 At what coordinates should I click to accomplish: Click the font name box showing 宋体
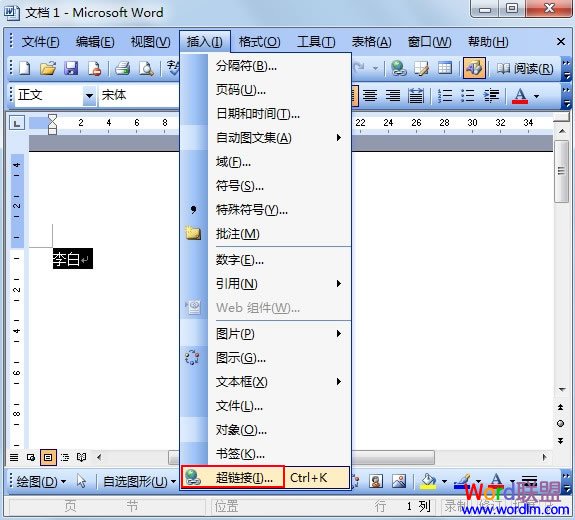coord(139,95)
